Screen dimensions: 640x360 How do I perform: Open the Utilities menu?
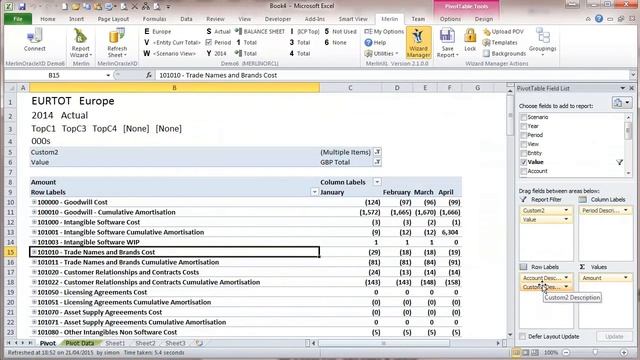(x=381, y=53)
